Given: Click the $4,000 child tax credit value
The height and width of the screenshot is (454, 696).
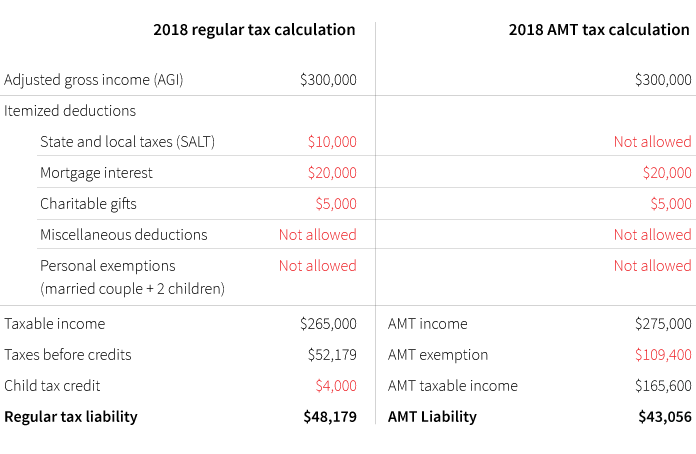Looking at the screenshot, I should (x=335, y=385).
